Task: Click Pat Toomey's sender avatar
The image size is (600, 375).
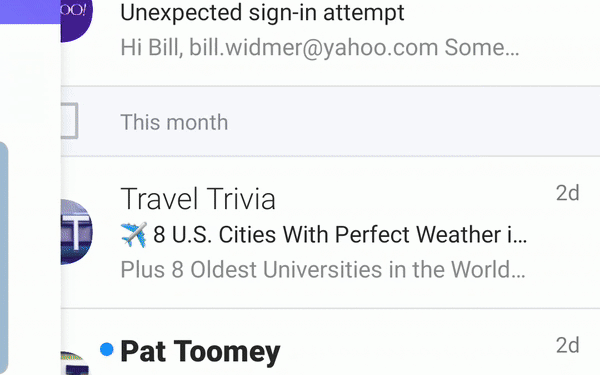Action: 75,363
